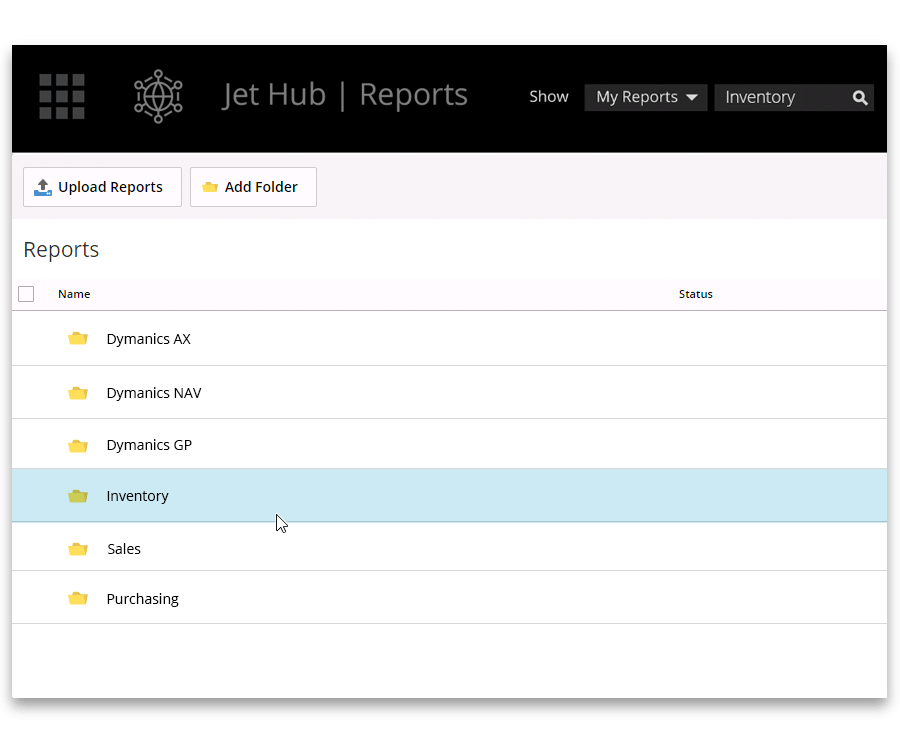900x750 pixels.
Task: Open the app launcher grid icon
Action: [x=61, y=96]
